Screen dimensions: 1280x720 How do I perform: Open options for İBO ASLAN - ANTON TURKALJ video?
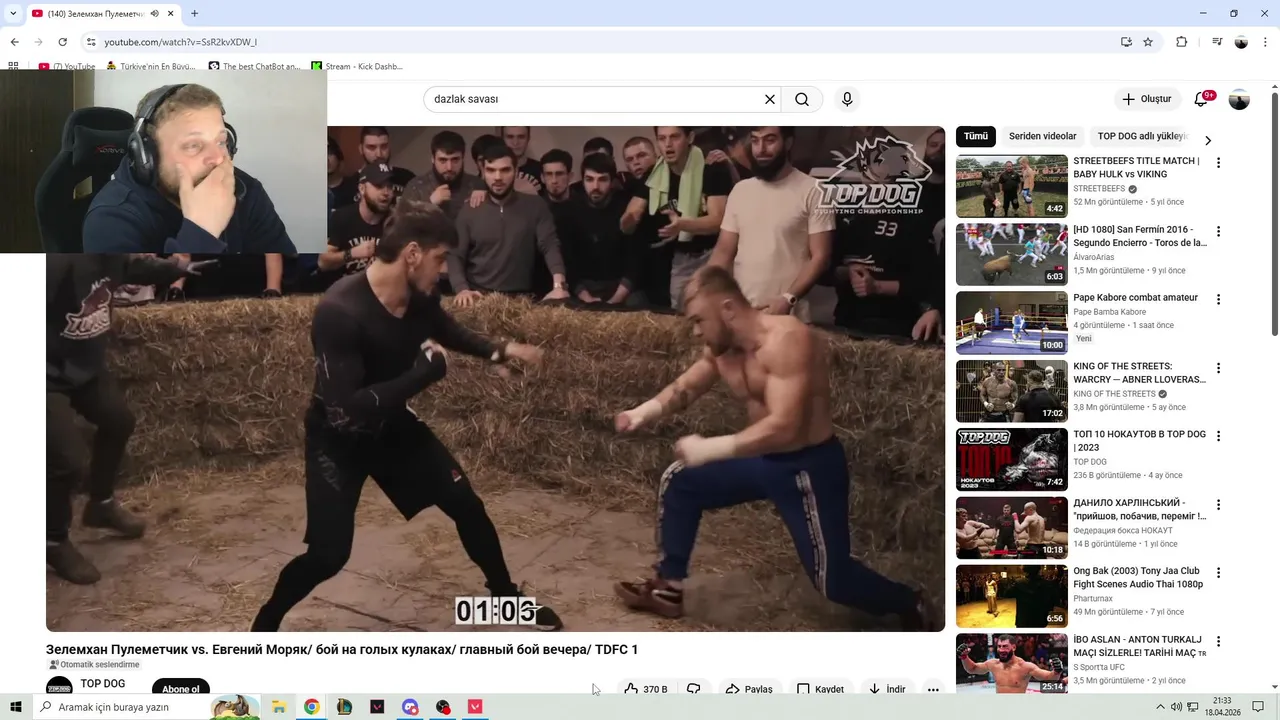[x=1218, y=641]
